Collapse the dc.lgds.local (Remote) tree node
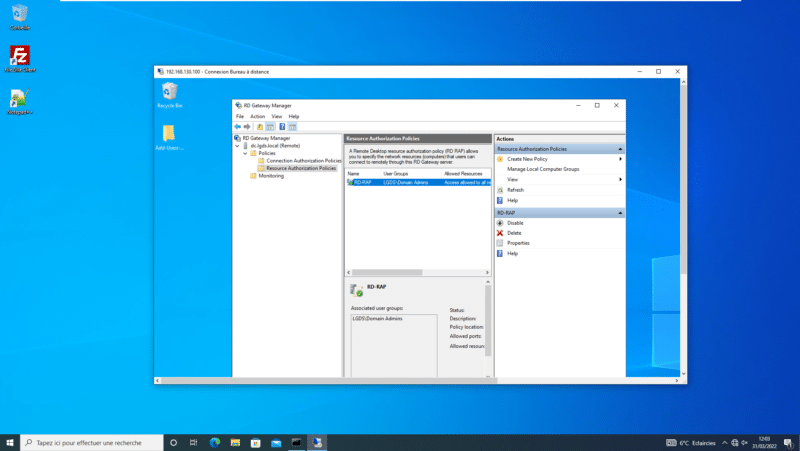Image resolution: width=800 pixels, height=451 pixels. [239, 146]
